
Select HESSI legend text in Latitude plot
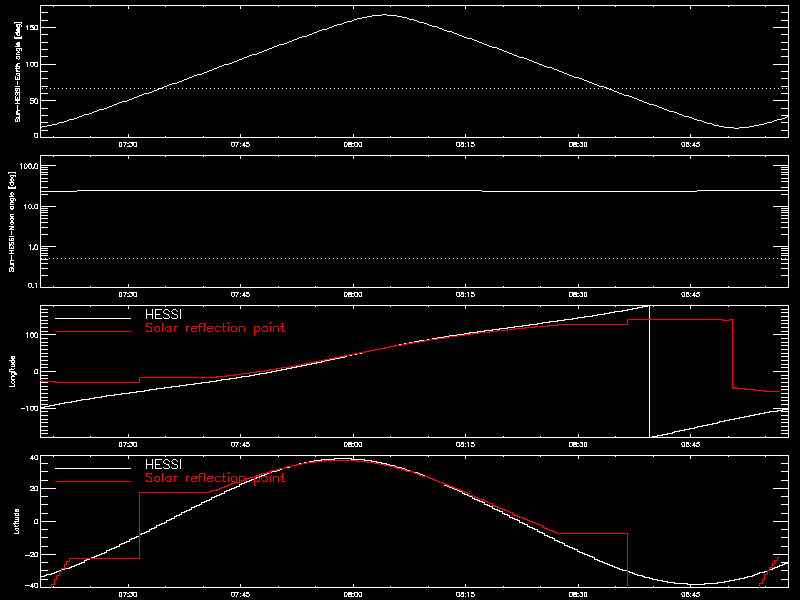[163, 465]
